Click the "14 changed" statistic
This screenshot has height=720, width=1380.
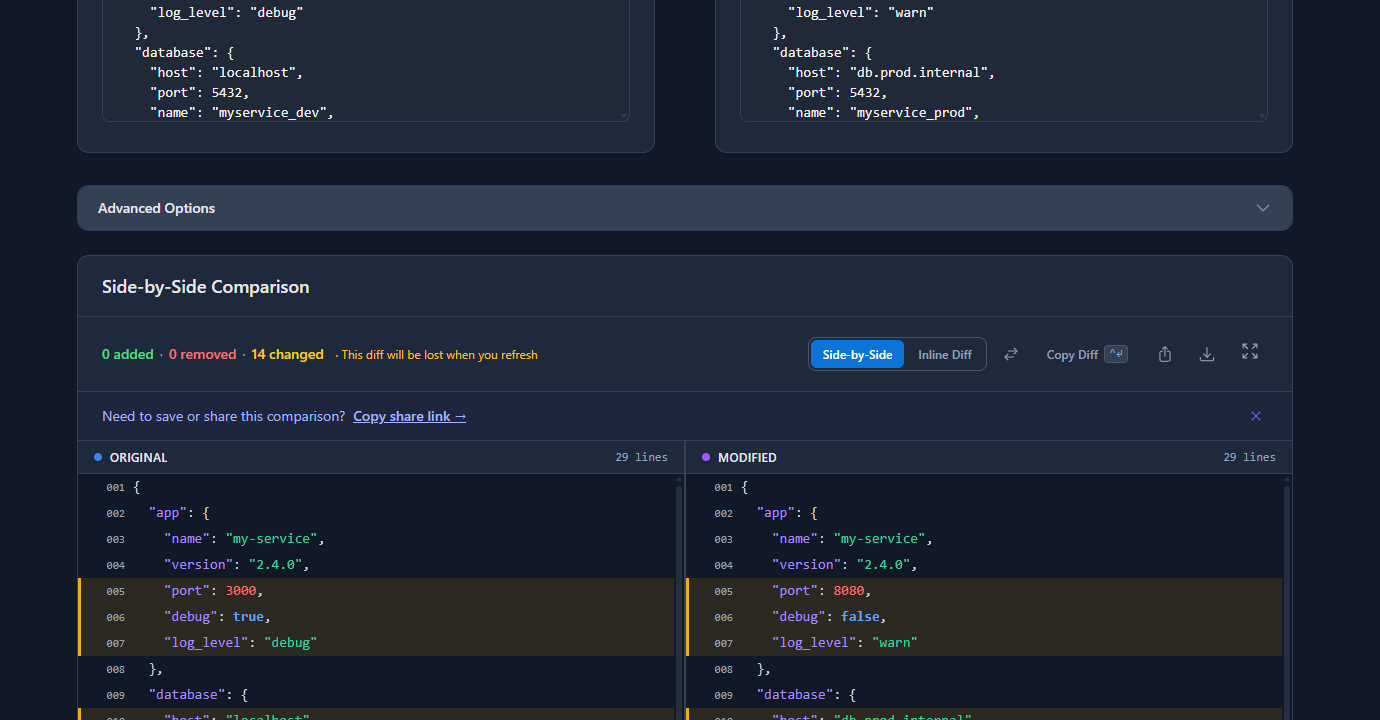click(287, 353)
